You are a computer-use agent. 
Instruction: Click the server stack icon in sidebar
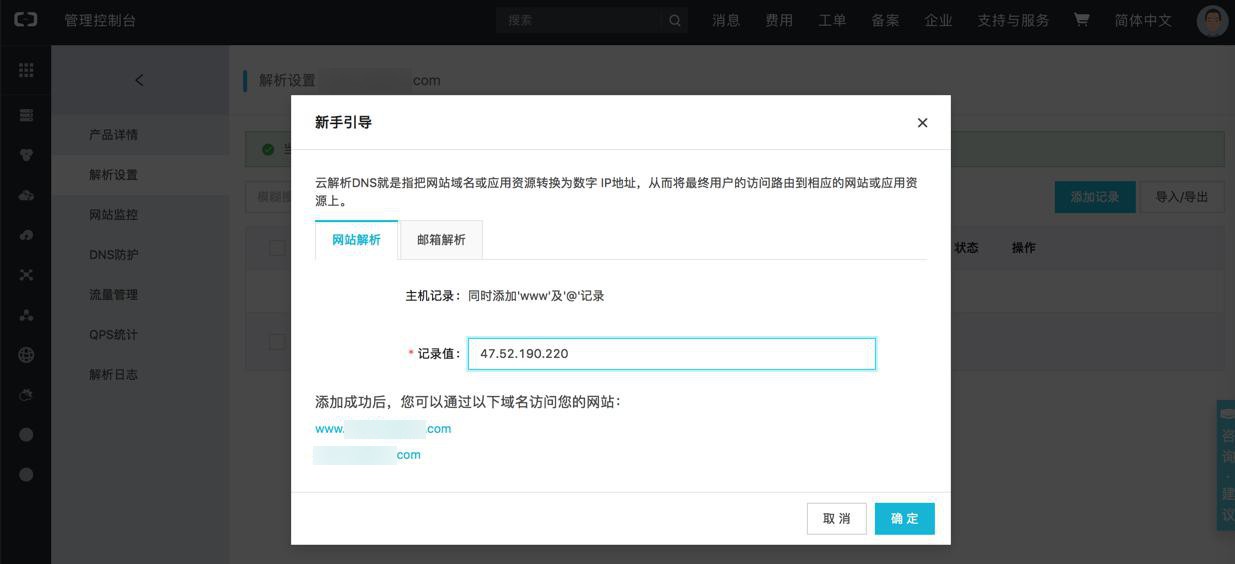click(26, 115)
